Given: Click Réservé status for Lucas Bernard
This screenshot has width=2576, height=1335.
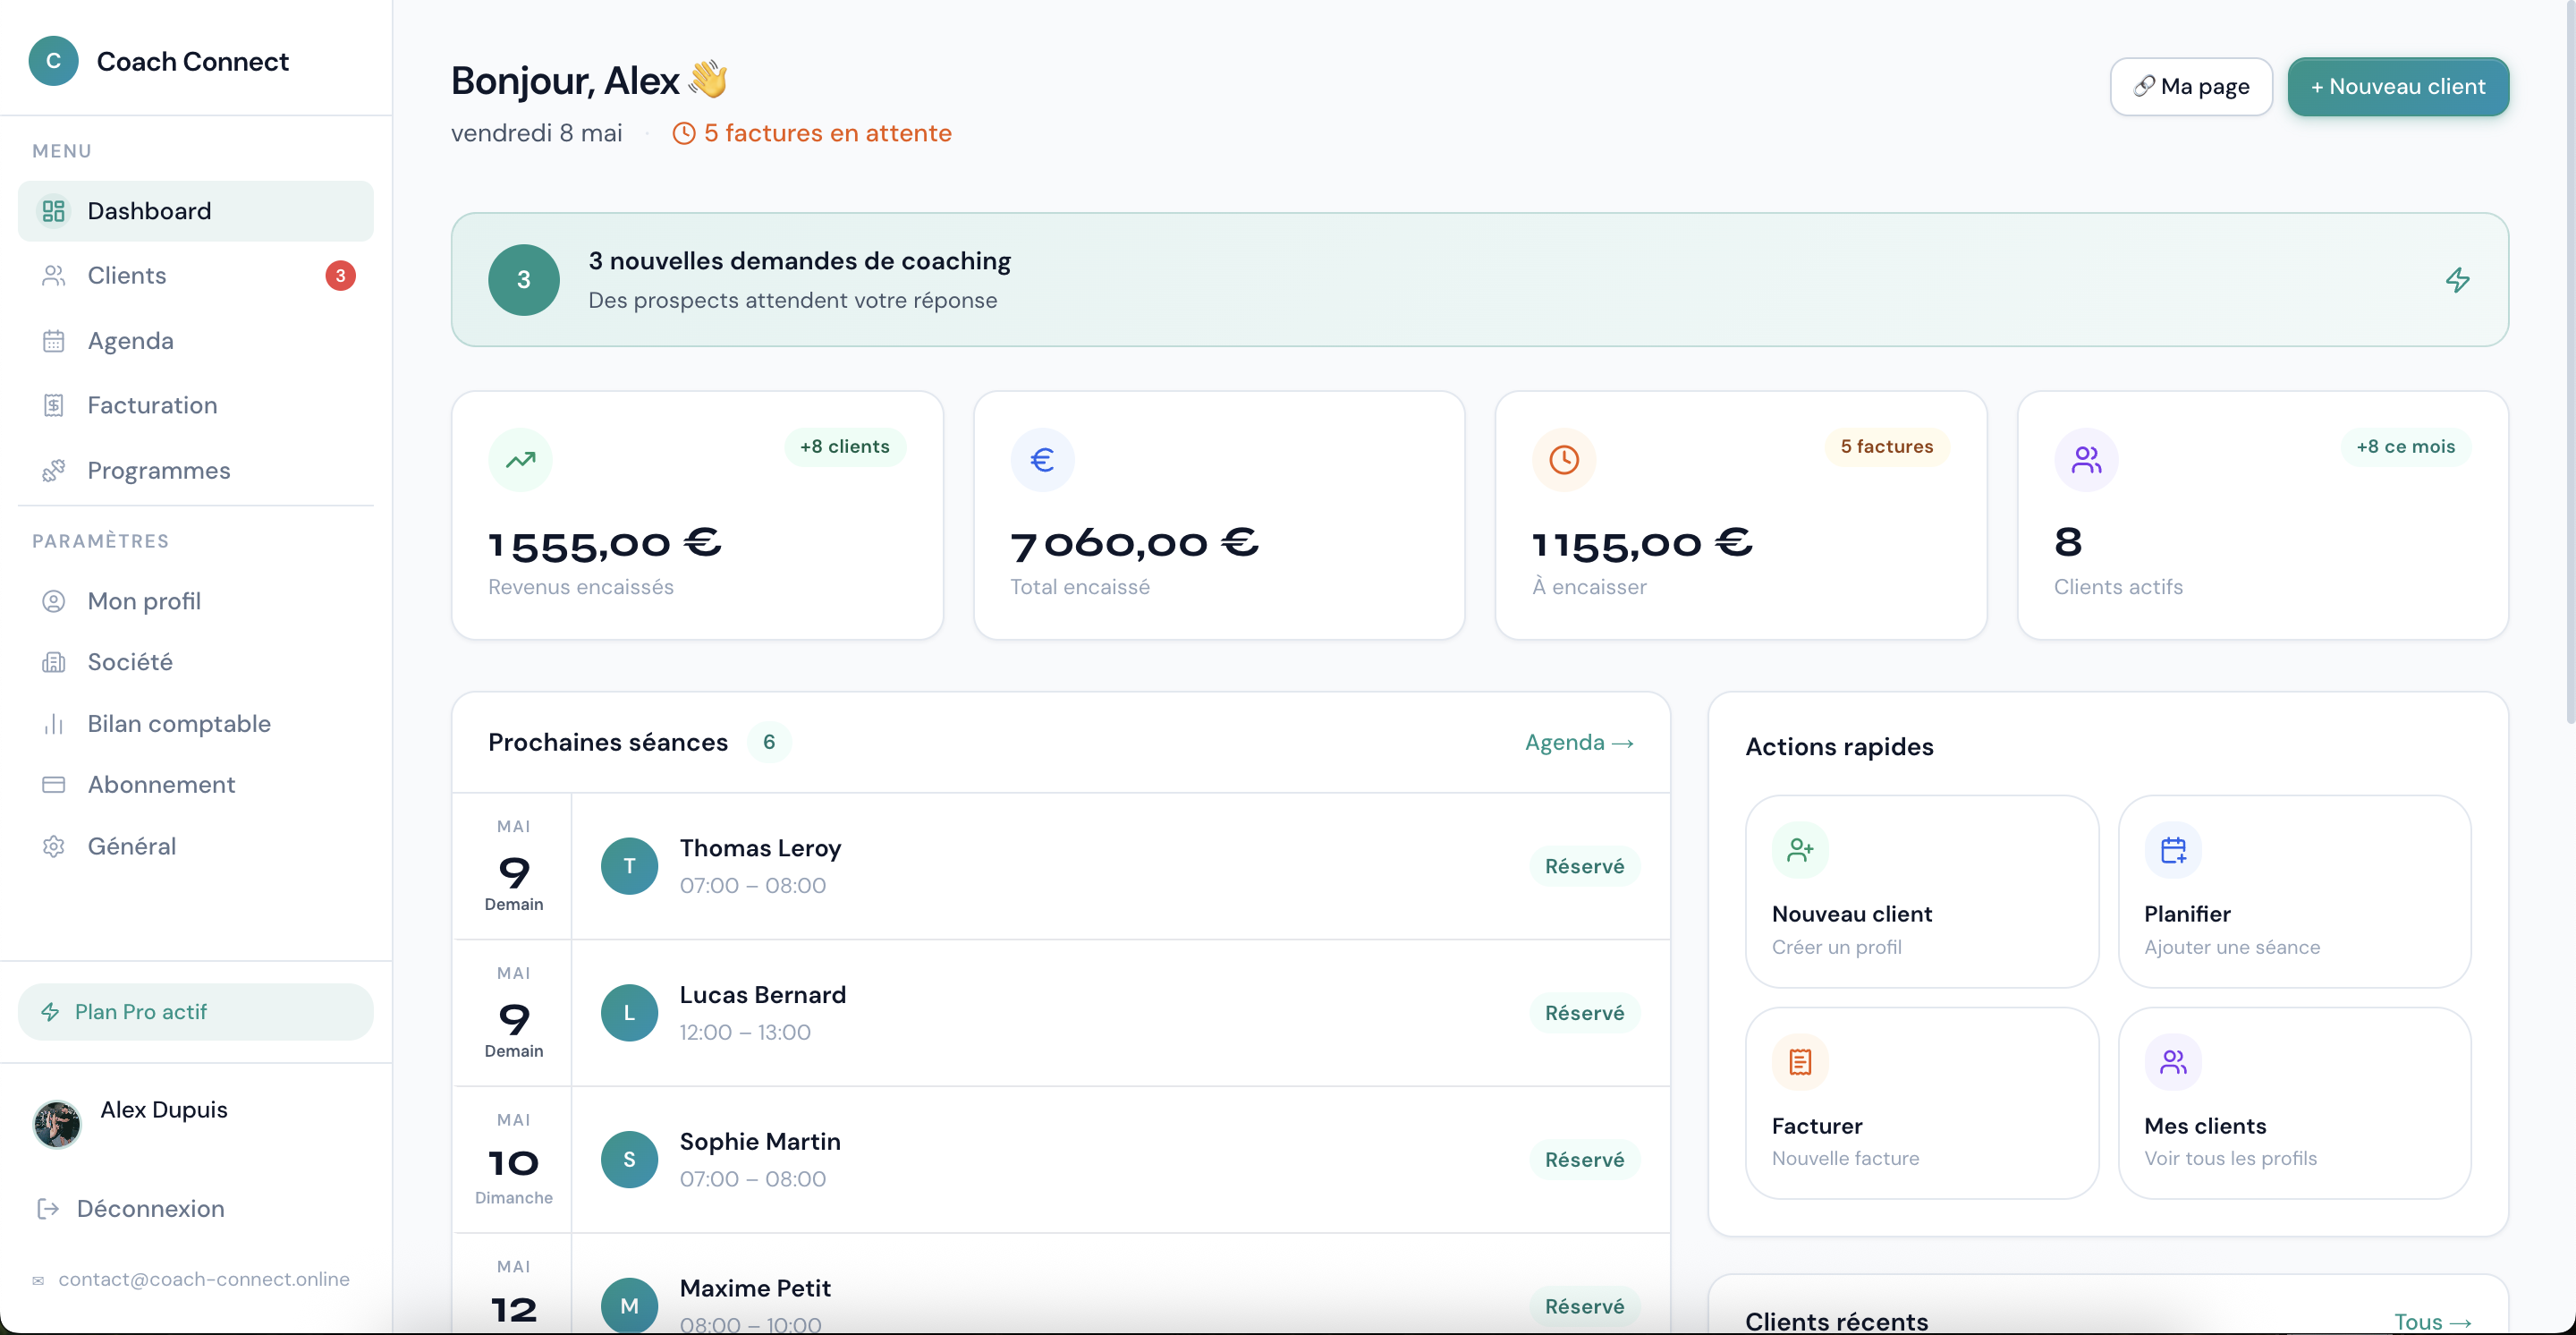Looking at the screenshot, I should [1584, 1013].
